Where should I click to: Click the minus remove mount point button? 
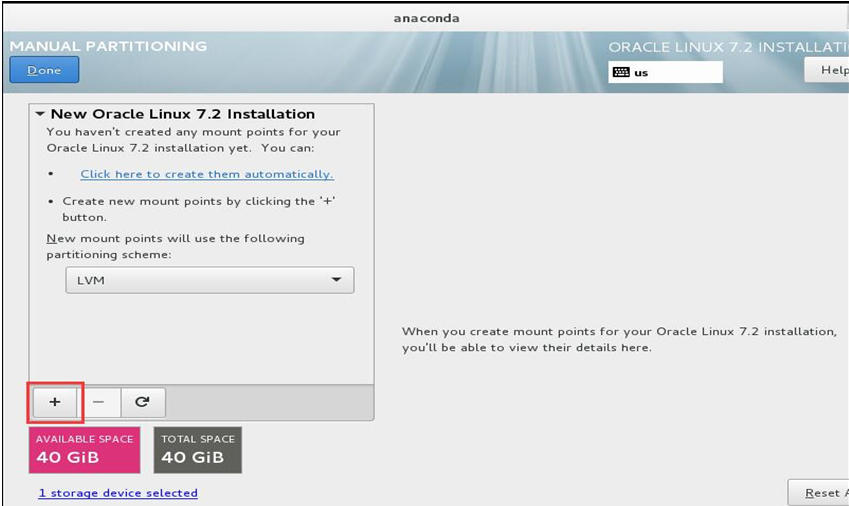coord(99,402)
